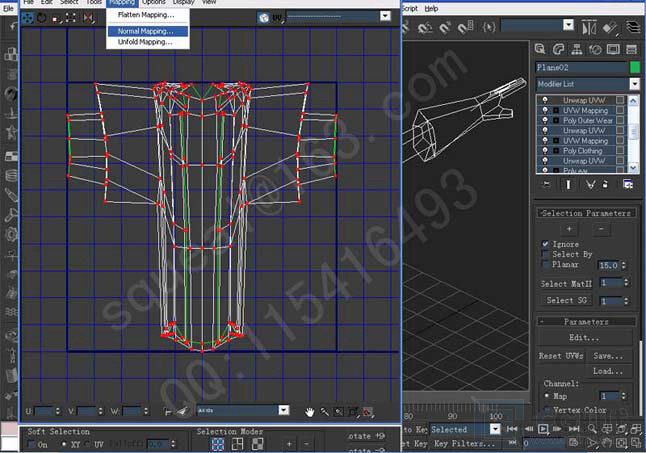Choose Flatten Mapping from Mapping menu

[x=146, y=15]
